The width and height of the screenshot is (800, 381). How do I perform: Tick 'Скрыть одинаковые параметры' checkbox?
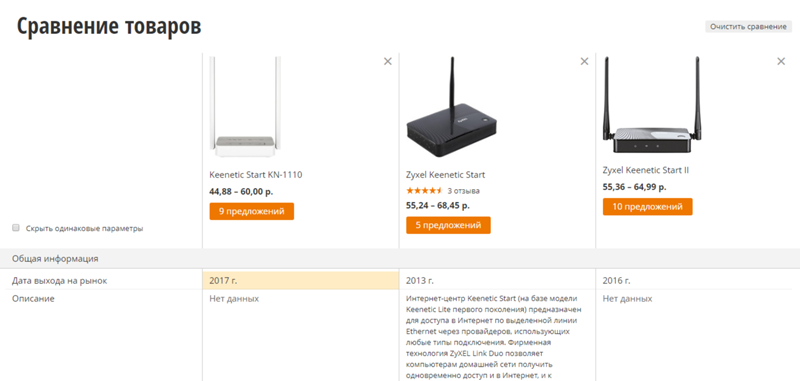(16, 228)
